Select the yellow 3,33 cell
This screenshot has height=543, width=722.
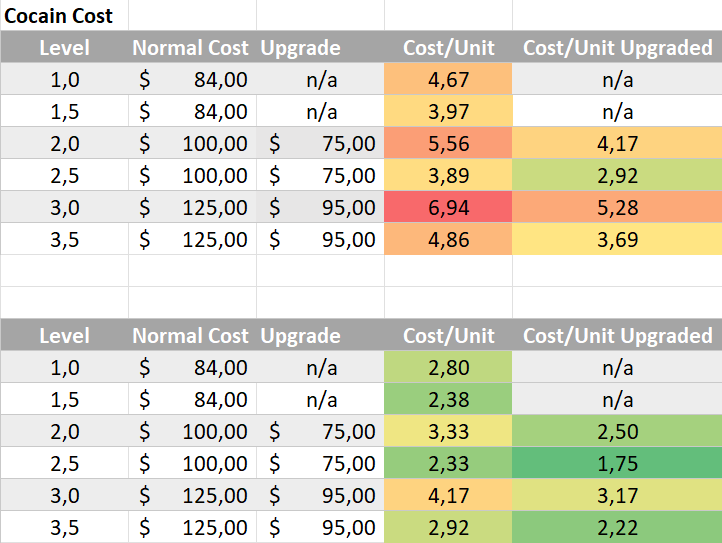448,431
